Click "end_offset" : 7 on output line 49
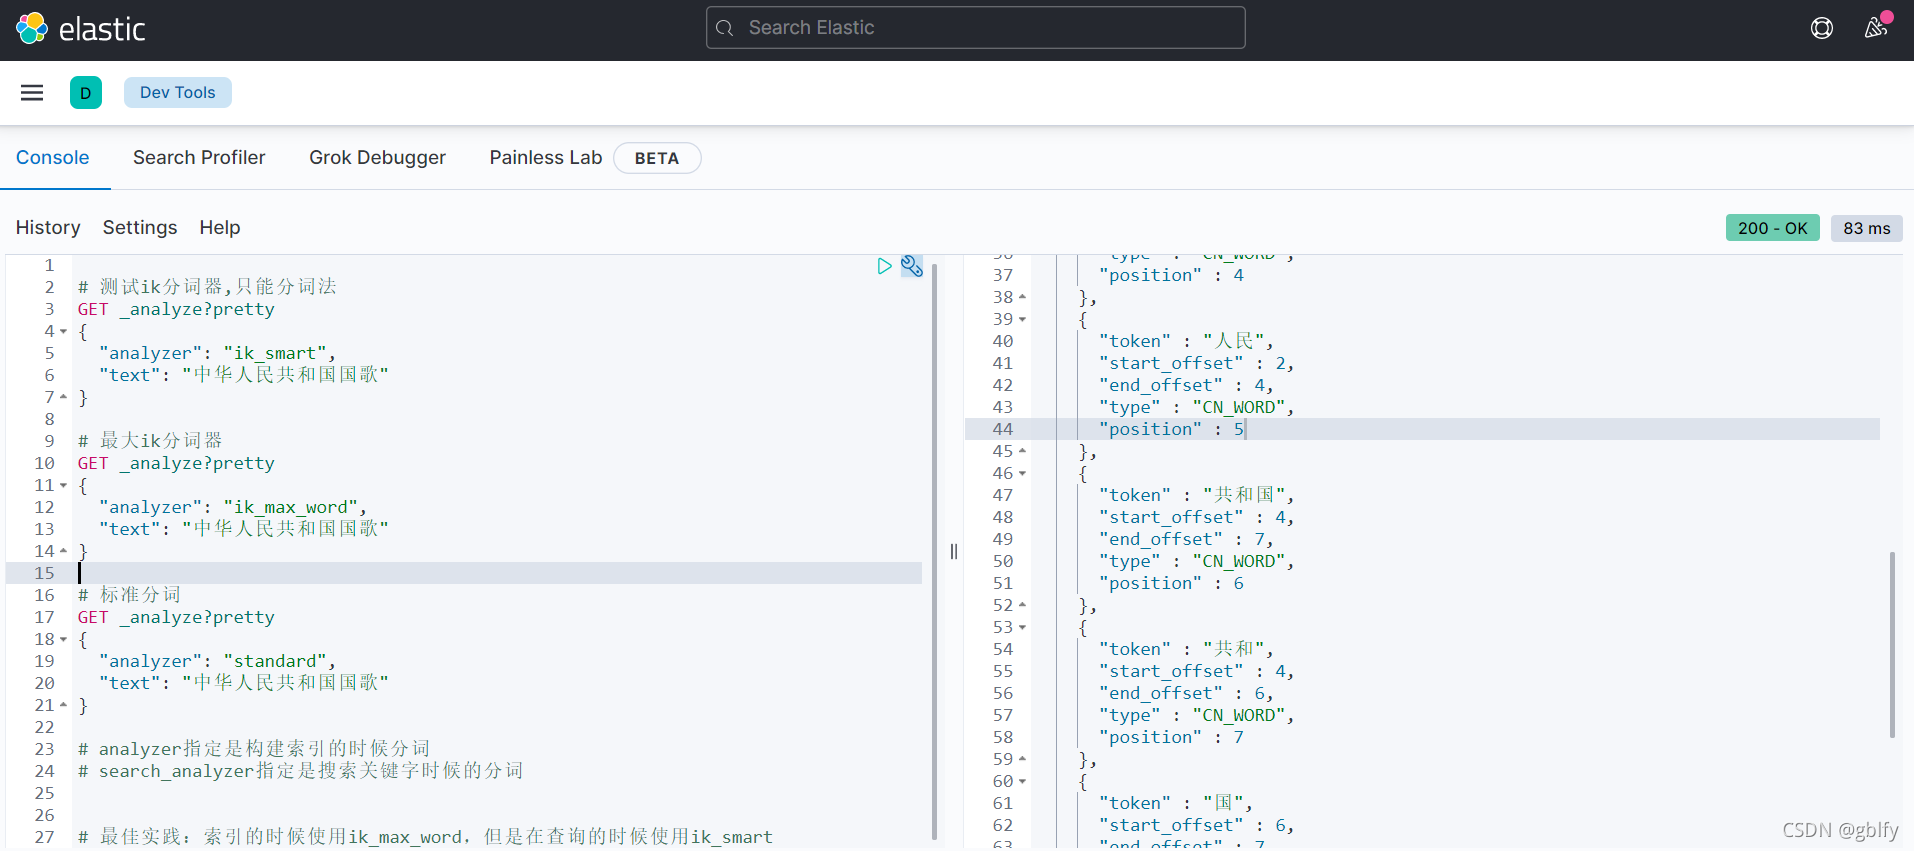 [1185, 539]
